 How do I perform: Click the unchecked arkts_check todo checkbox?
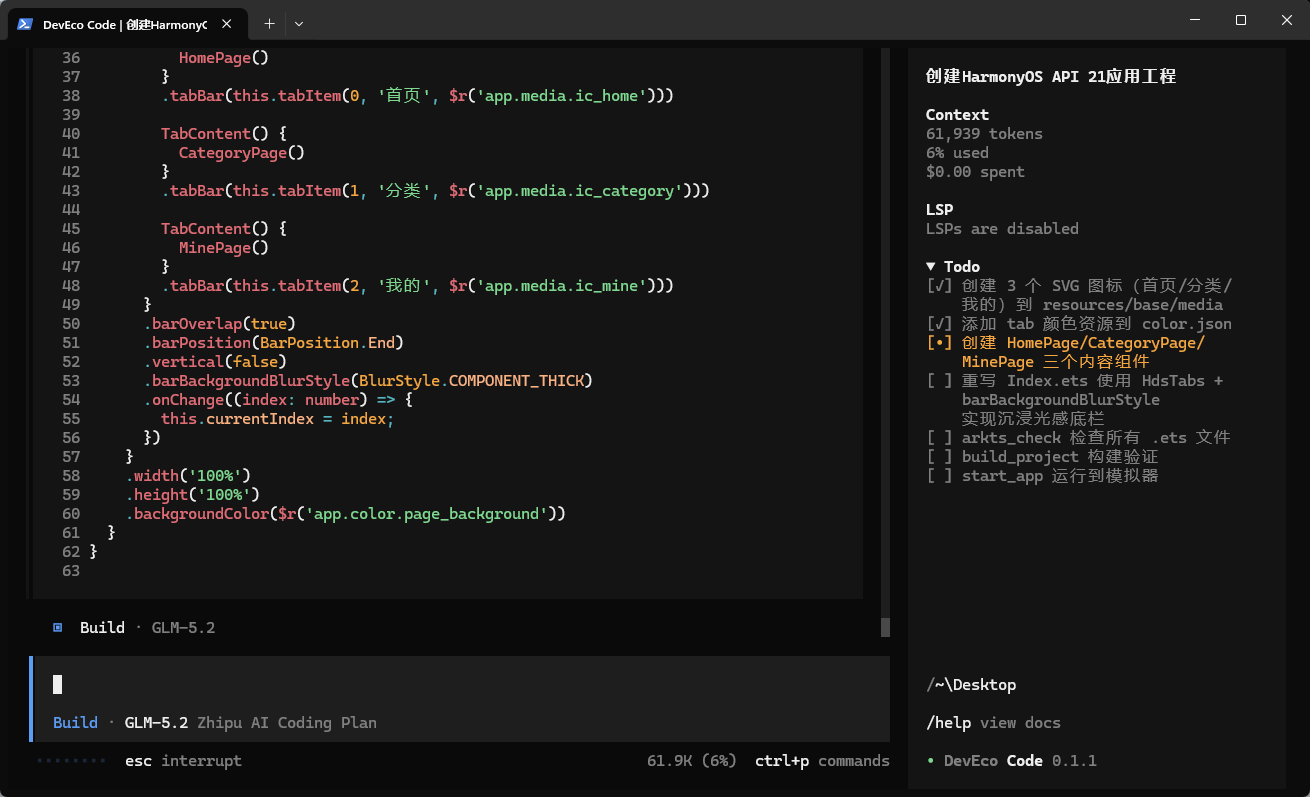coord(939,437)
